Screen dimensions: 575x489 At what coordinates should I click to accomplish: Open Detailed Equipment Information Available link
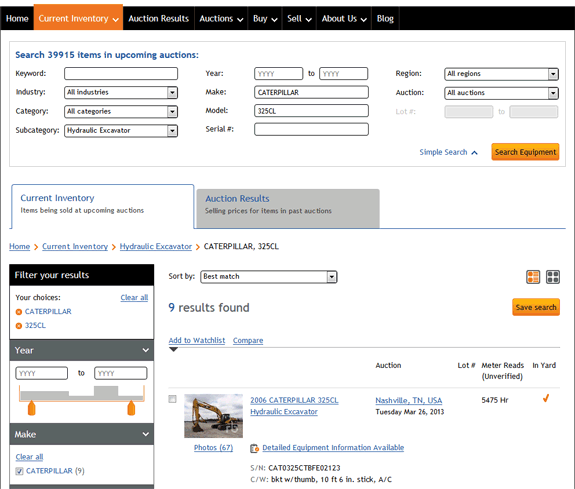tap(333, 448)
